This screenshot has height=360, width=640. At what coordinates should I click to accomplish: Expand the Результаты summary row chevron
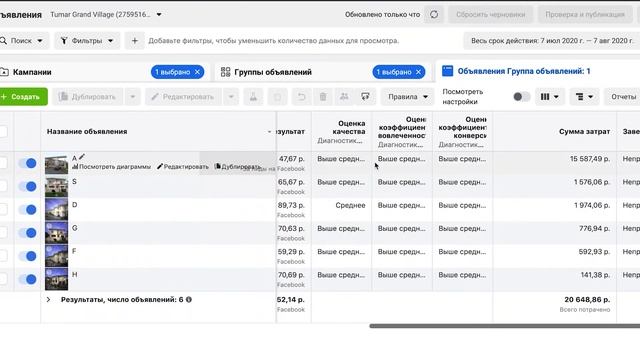pyautogui.click(x=48, y=300)
